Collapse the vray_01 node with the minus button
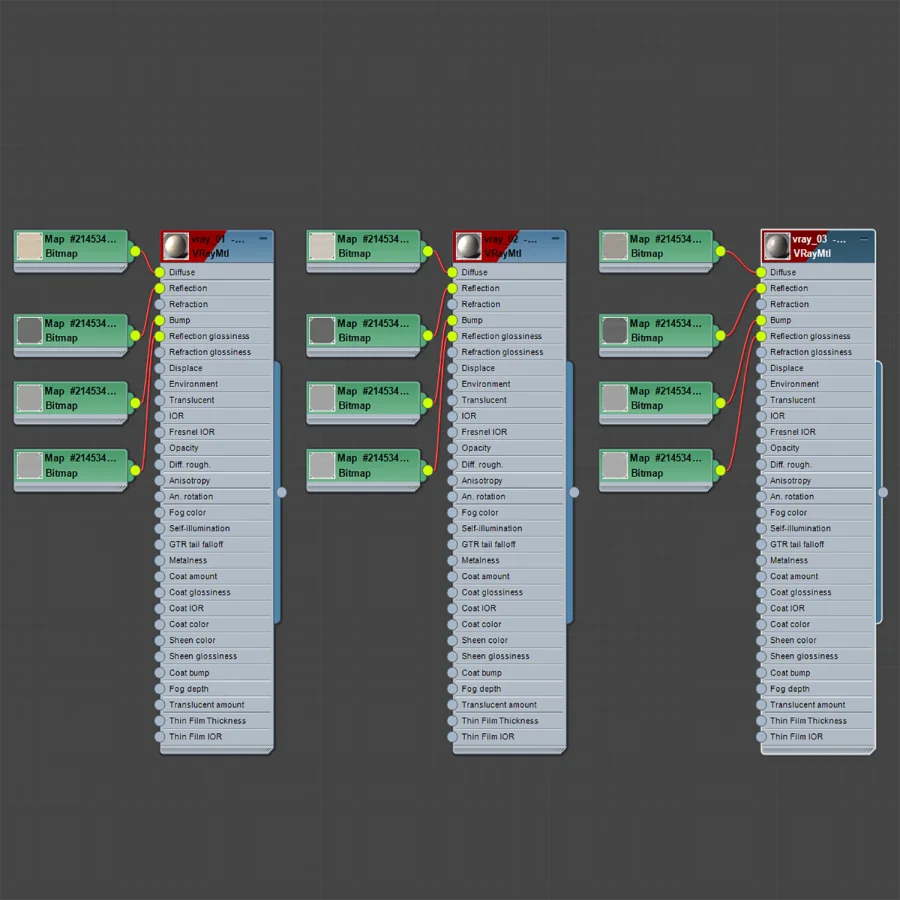The width and height of the screenshot is (900, 900). [x=263, y=238]
